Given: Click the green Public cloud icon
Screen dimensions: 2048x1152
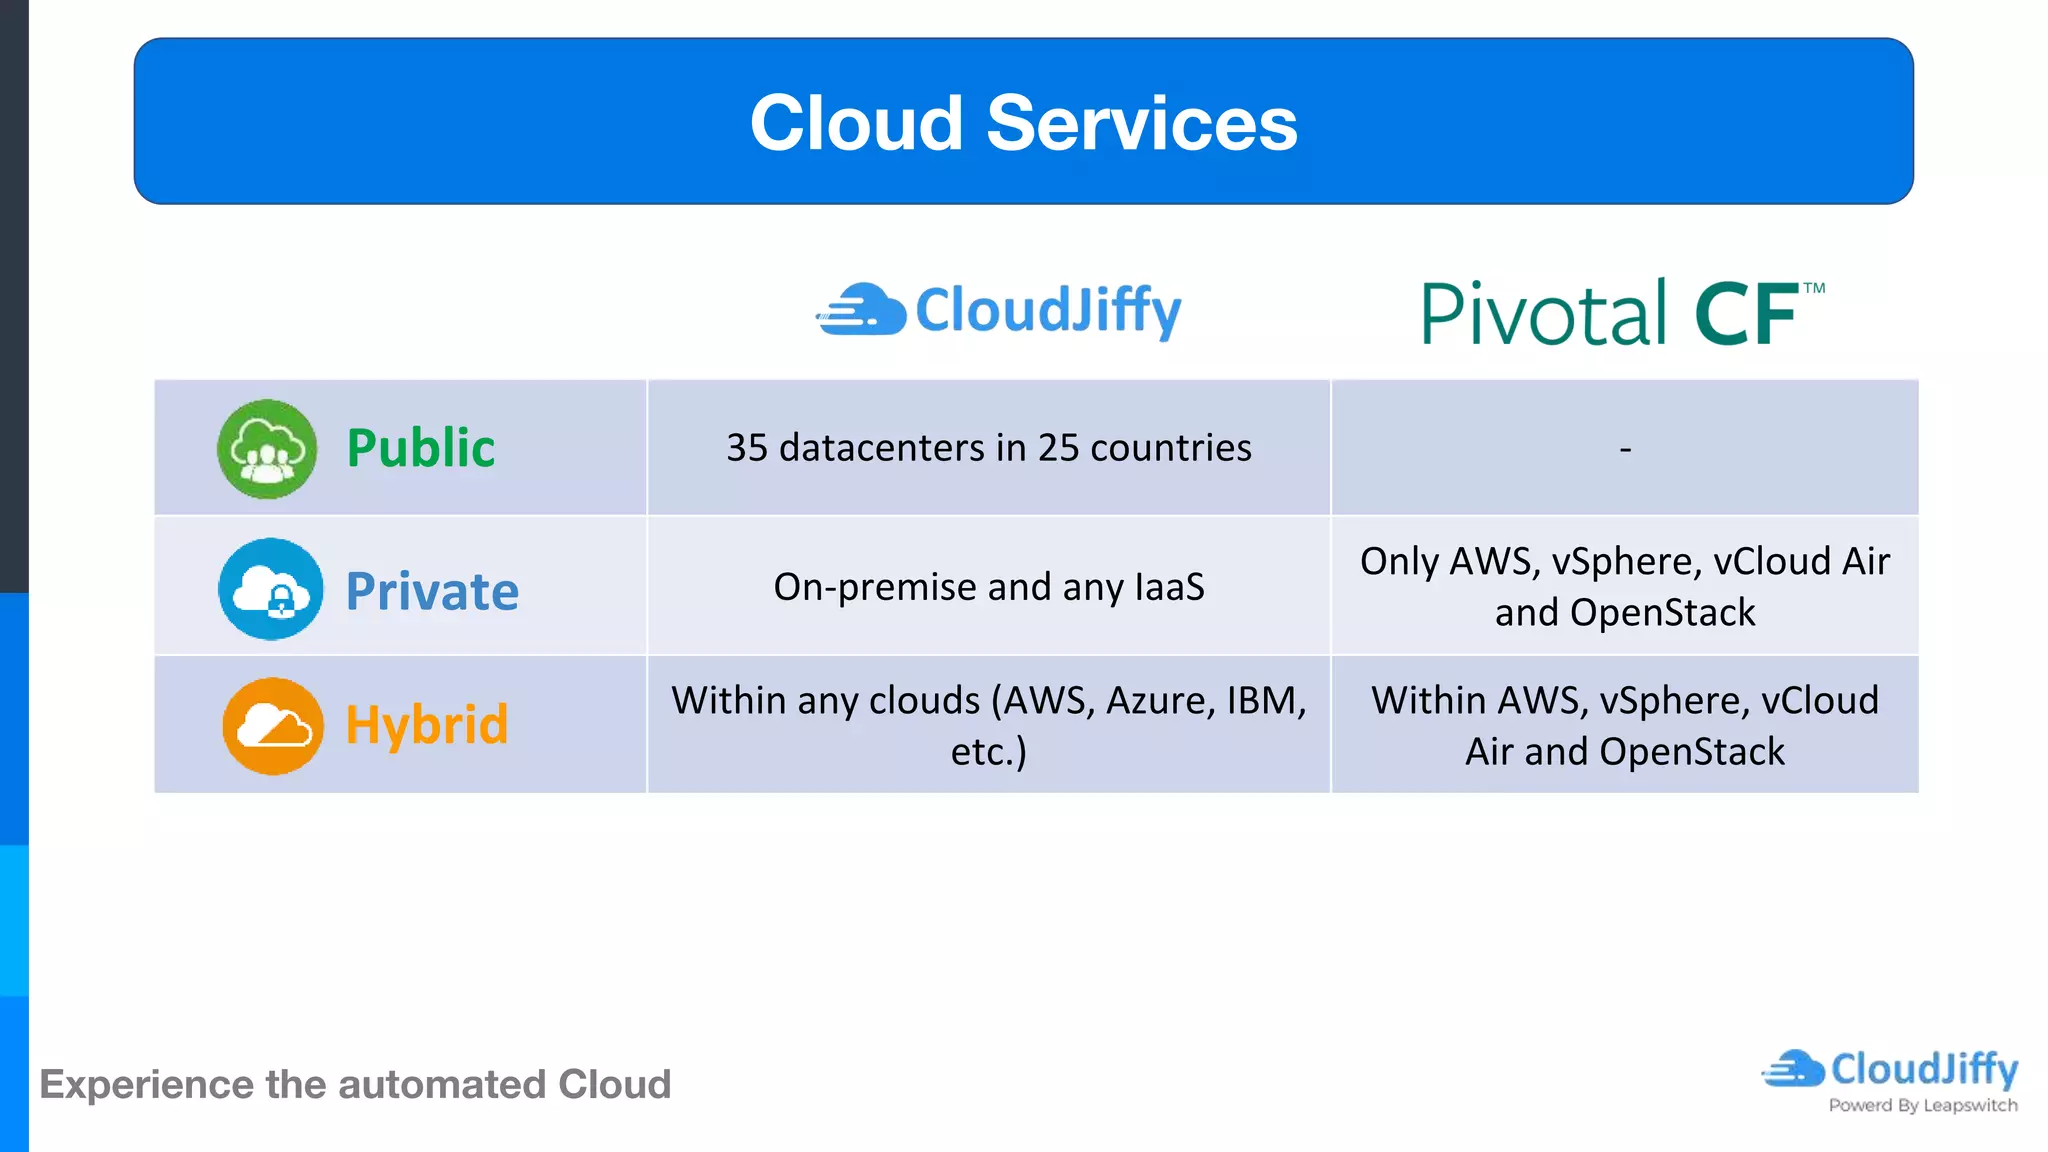Looking at the screenshot, I should tap(267, 449).
